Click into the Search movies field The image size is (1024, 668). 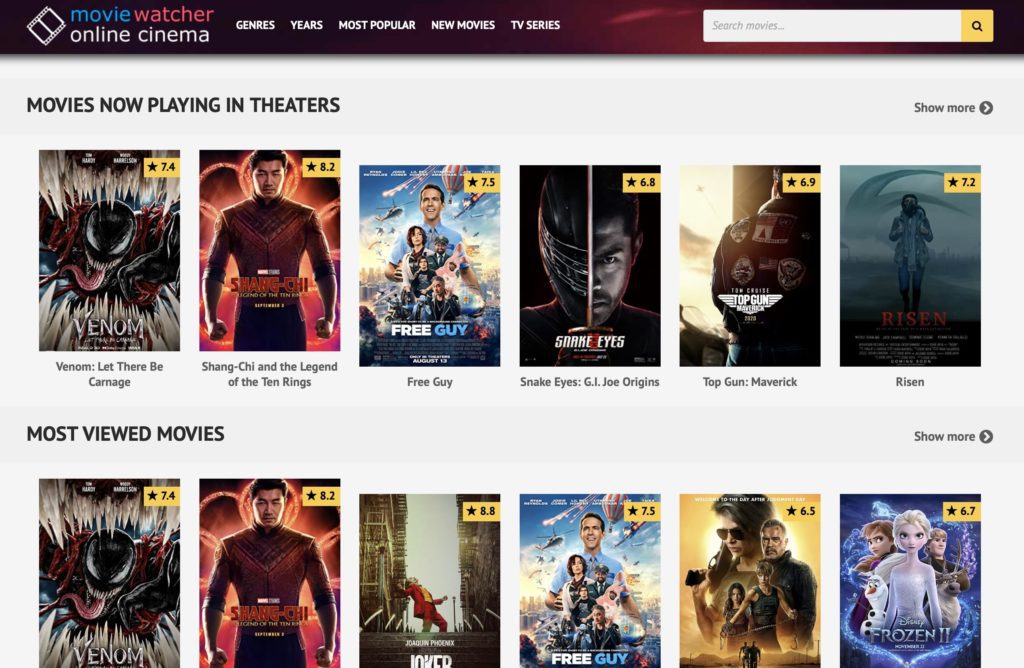pos(831,25)
